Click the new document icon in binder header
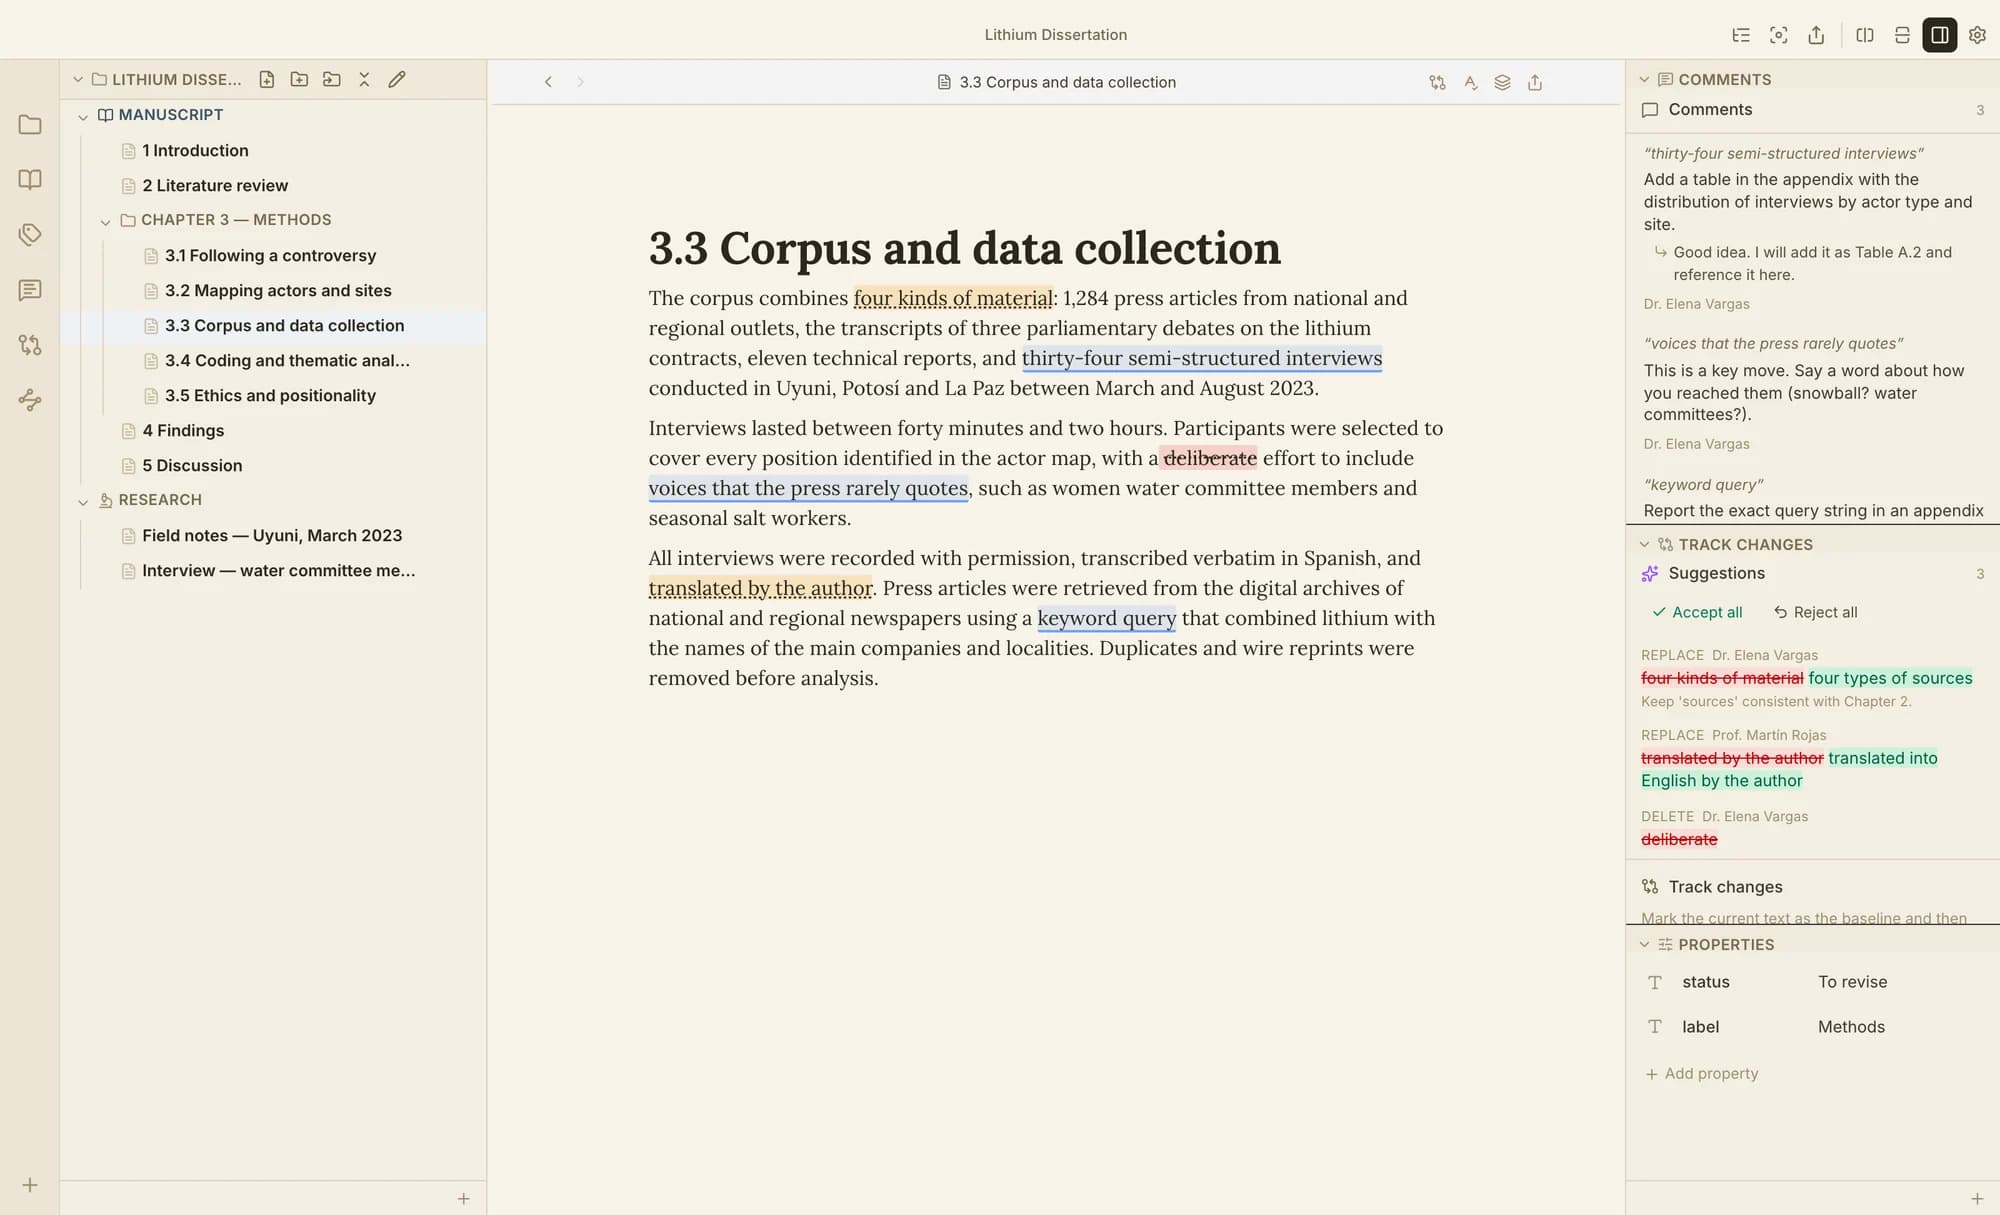Viewport: 2000px width, 1215px height. pos(266,79)
